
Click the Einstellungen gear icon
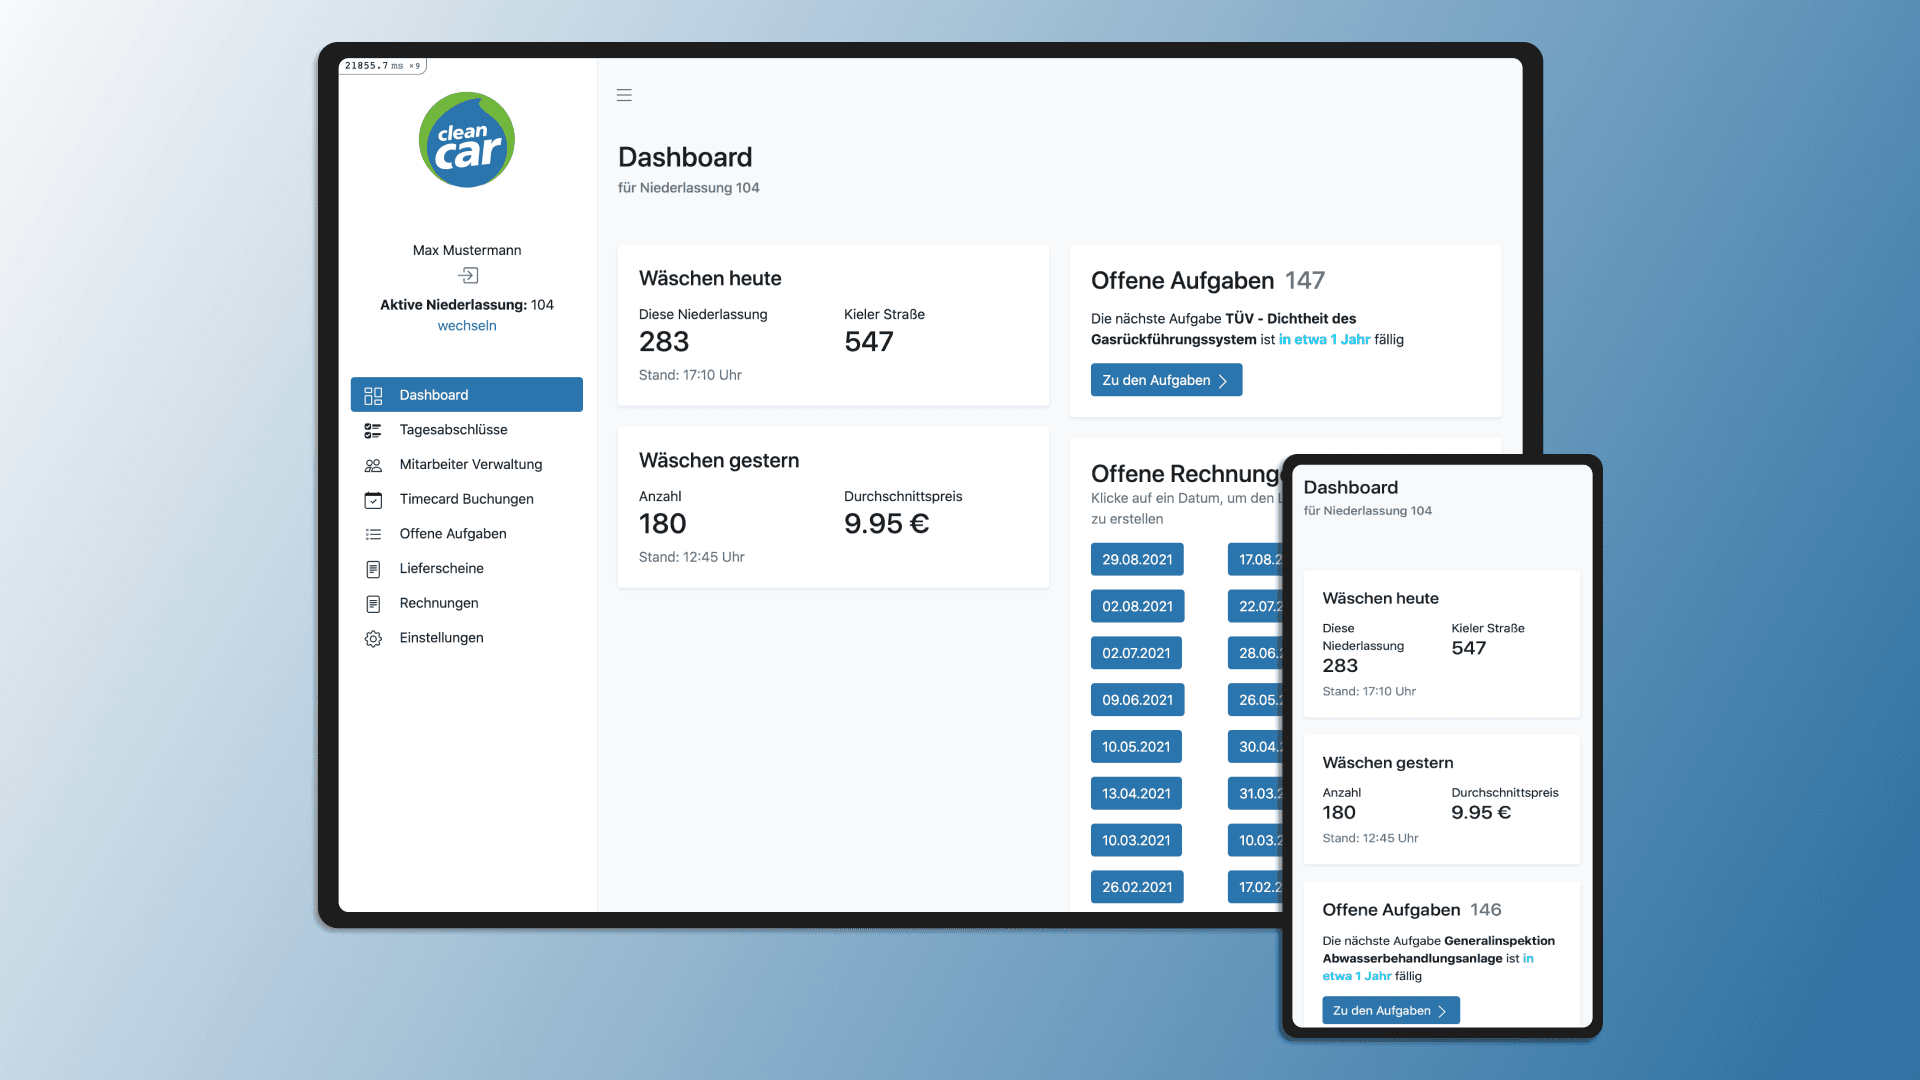point(373,638)
